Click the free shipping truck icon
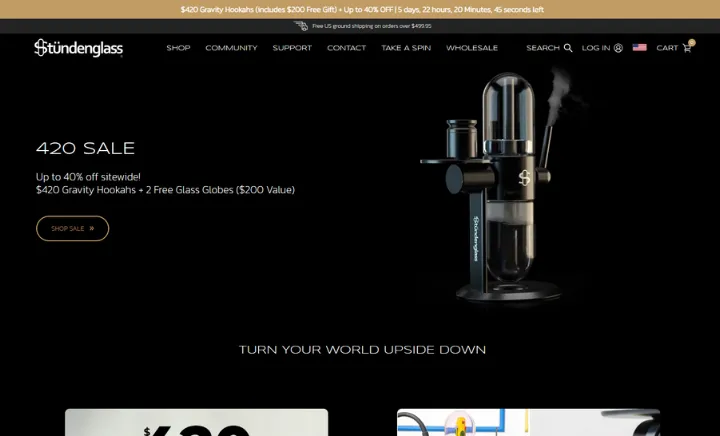 point(301,26)
